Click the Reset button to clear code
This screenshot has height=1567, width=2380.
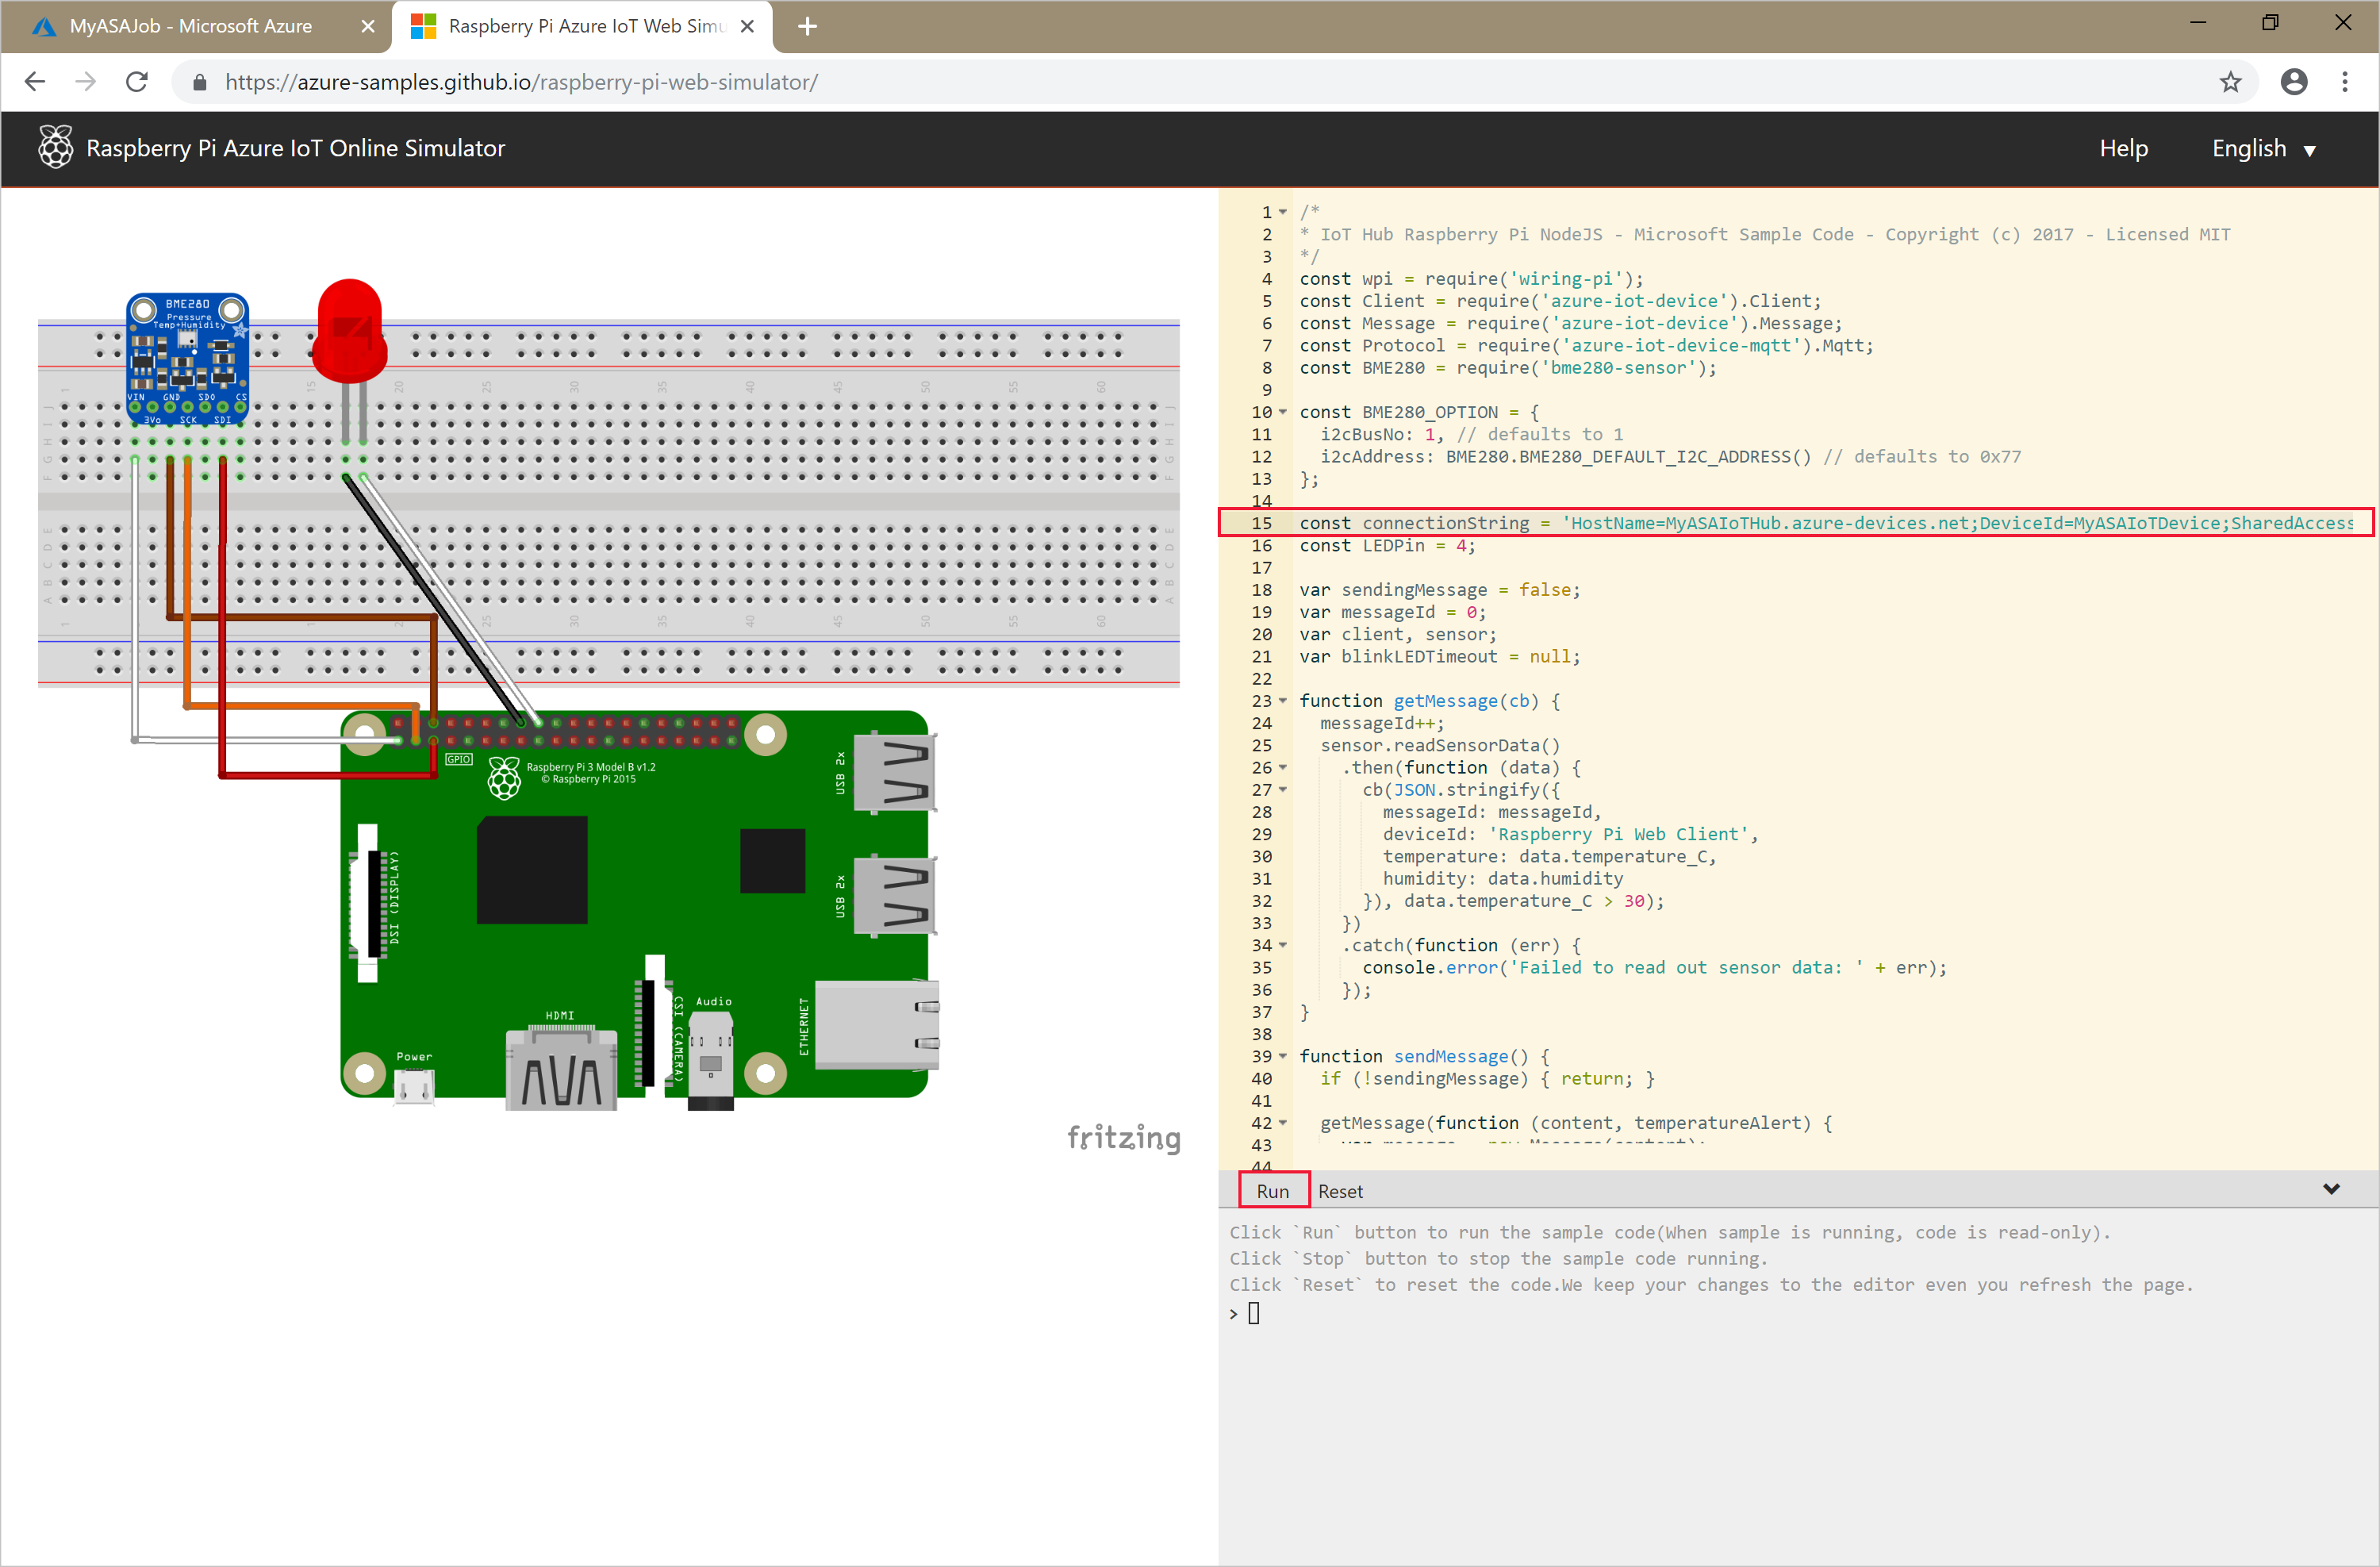point(1339,1191)
